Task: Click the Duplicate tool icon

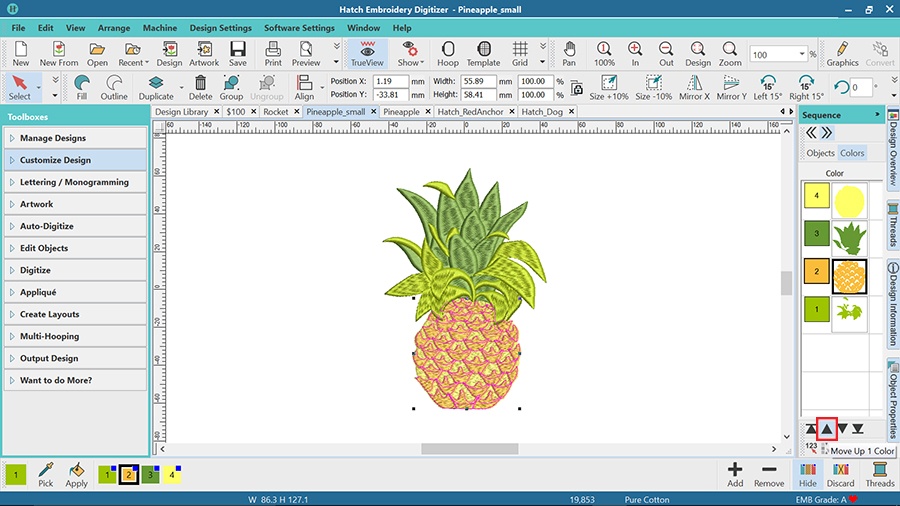Action: click(x=156, y=88)
